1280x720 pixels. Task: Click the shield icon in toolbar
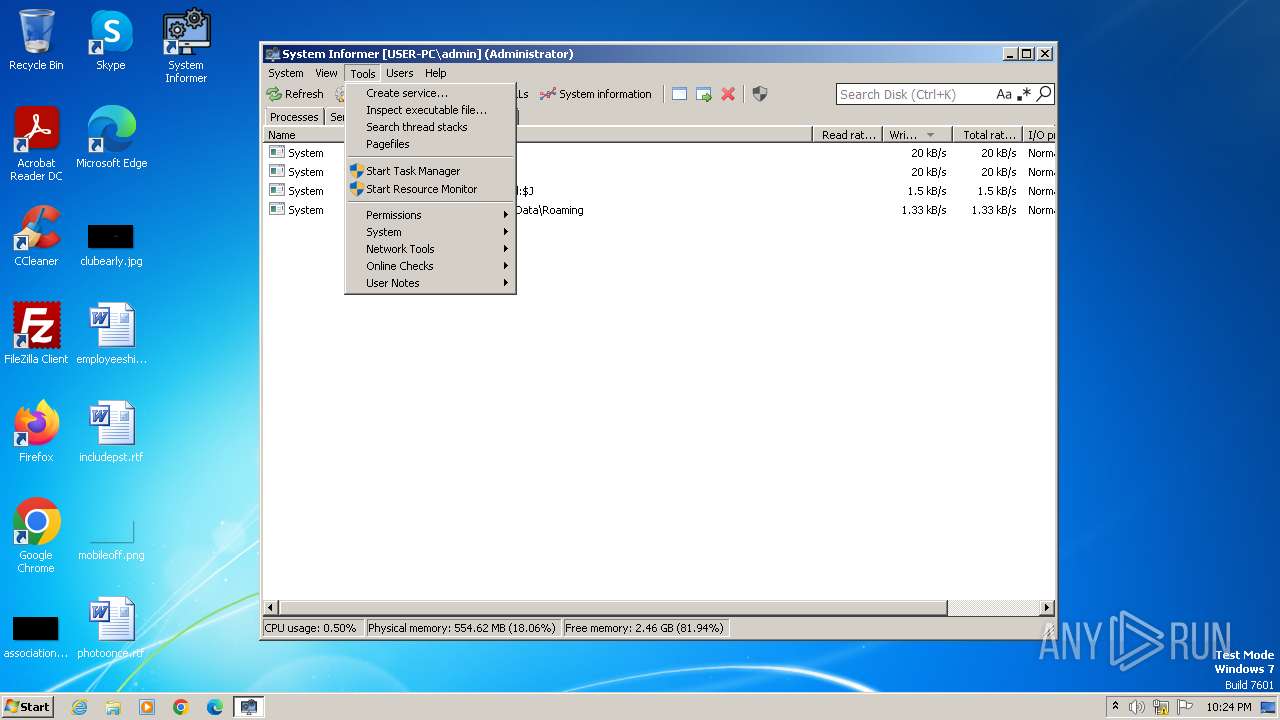760,94
